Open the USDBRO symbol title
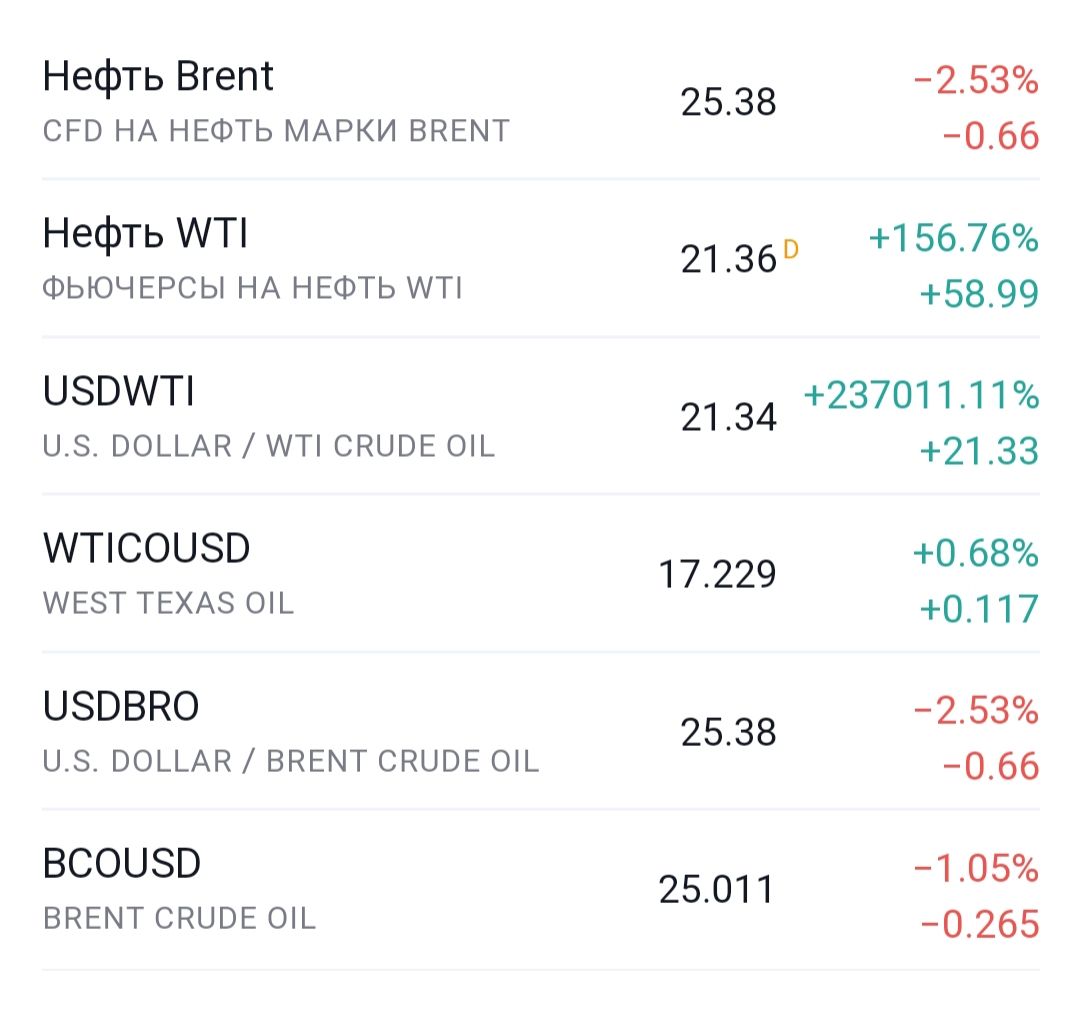The image size is (1080, 1020). 121,706
